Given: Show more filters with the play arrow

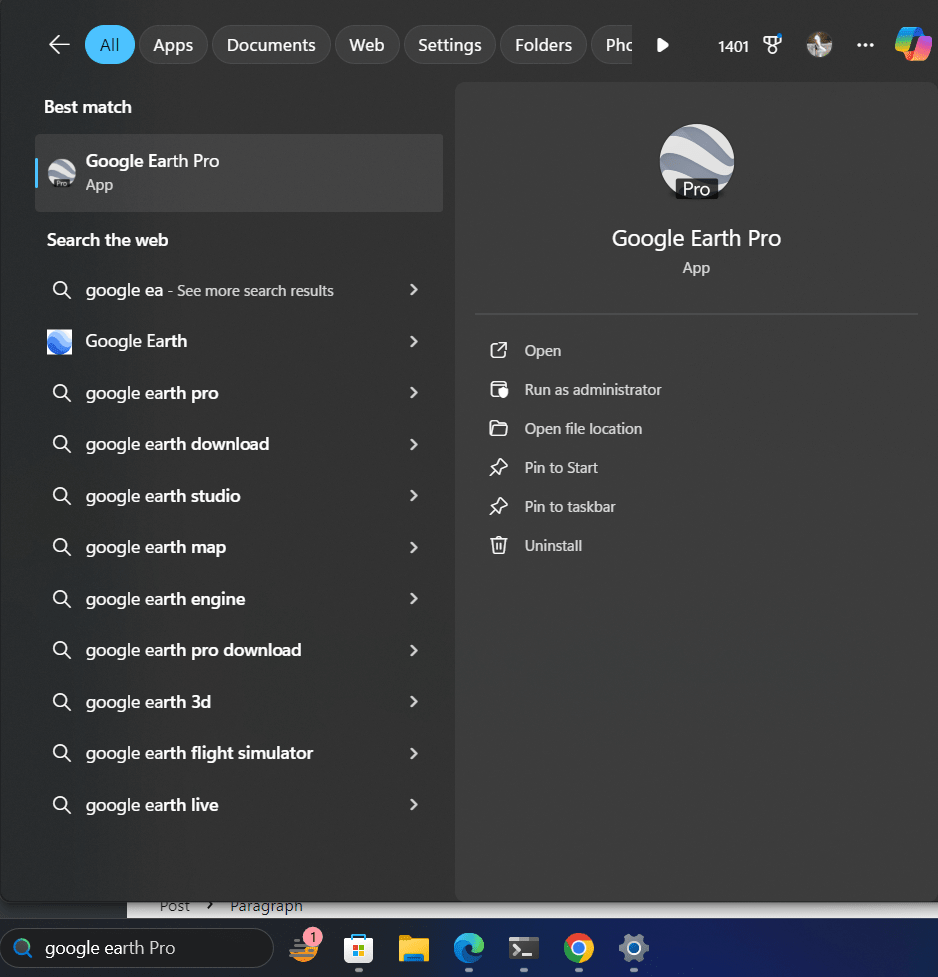Looking at the screenshot, I should point(663,45).
